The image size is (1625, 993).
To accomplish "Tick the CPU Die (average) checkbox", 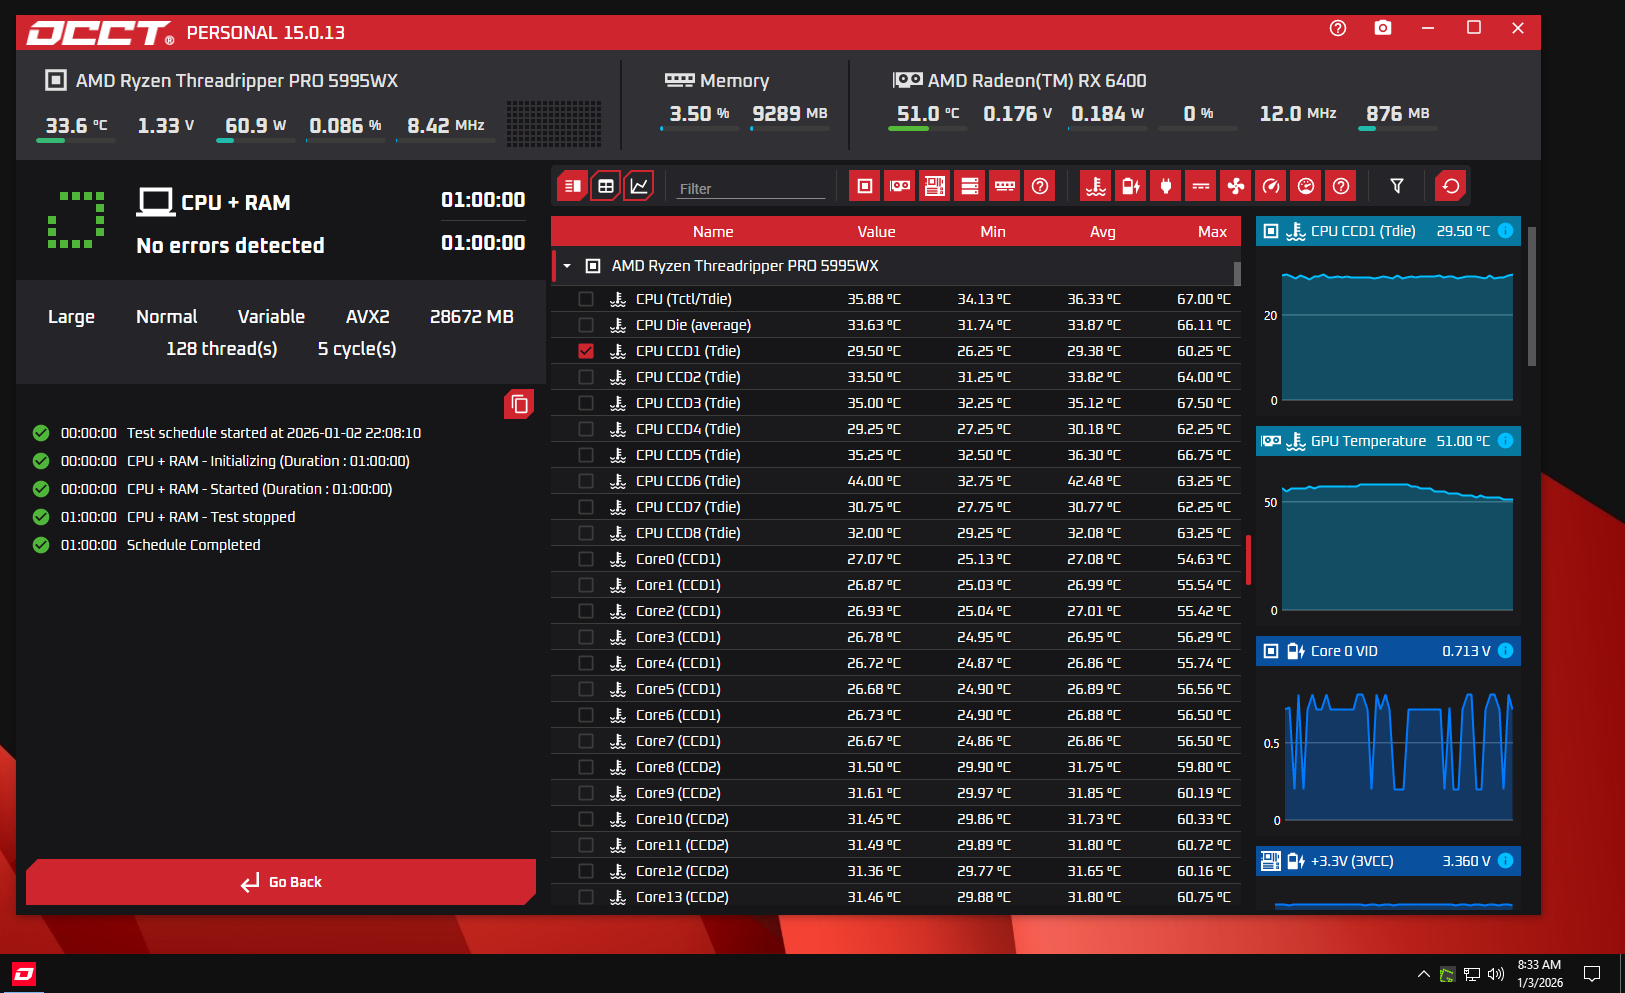I will (586, 325).
